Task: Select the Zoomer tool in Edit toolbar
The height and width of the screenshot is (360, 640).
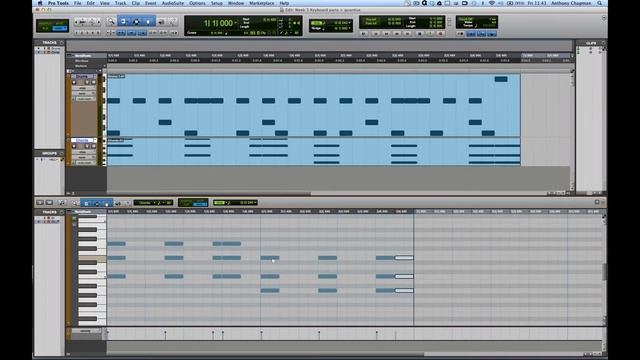Action: point(111,21)
